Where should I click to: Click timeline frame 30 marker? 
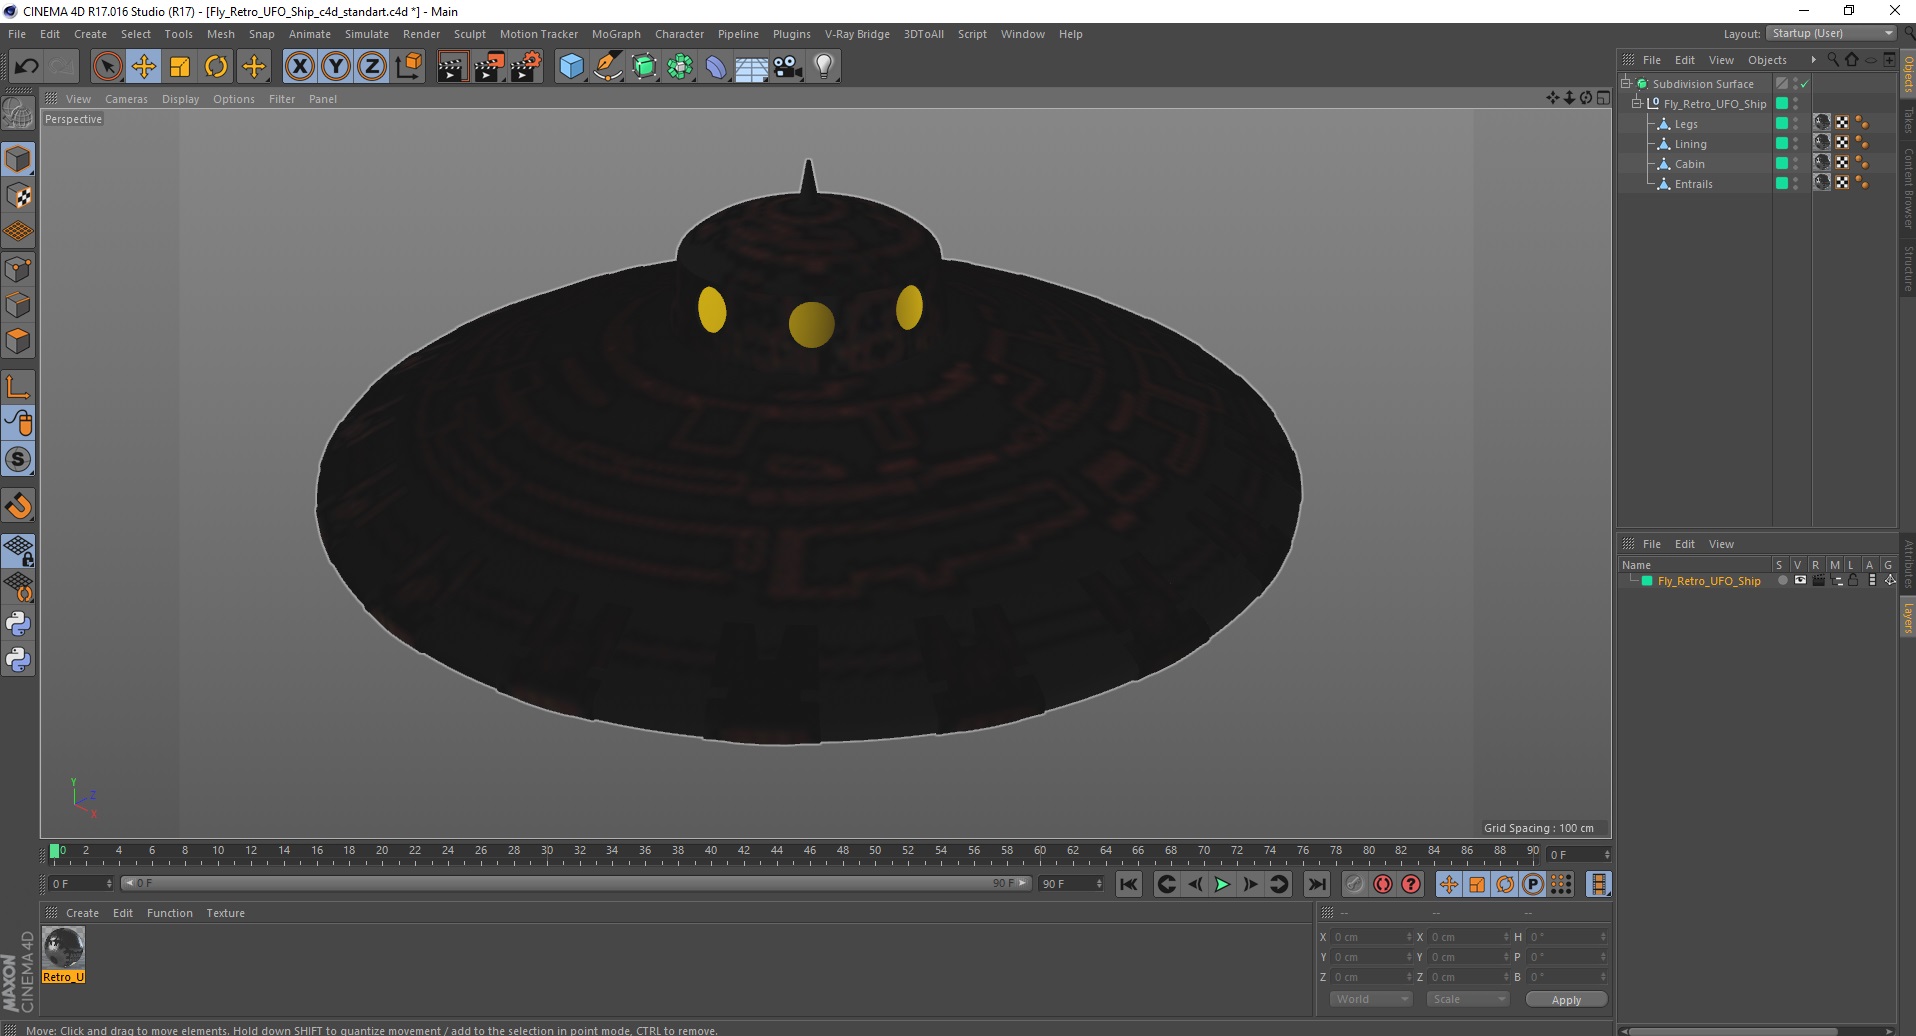pyautogui.click(x=546, y=852)
